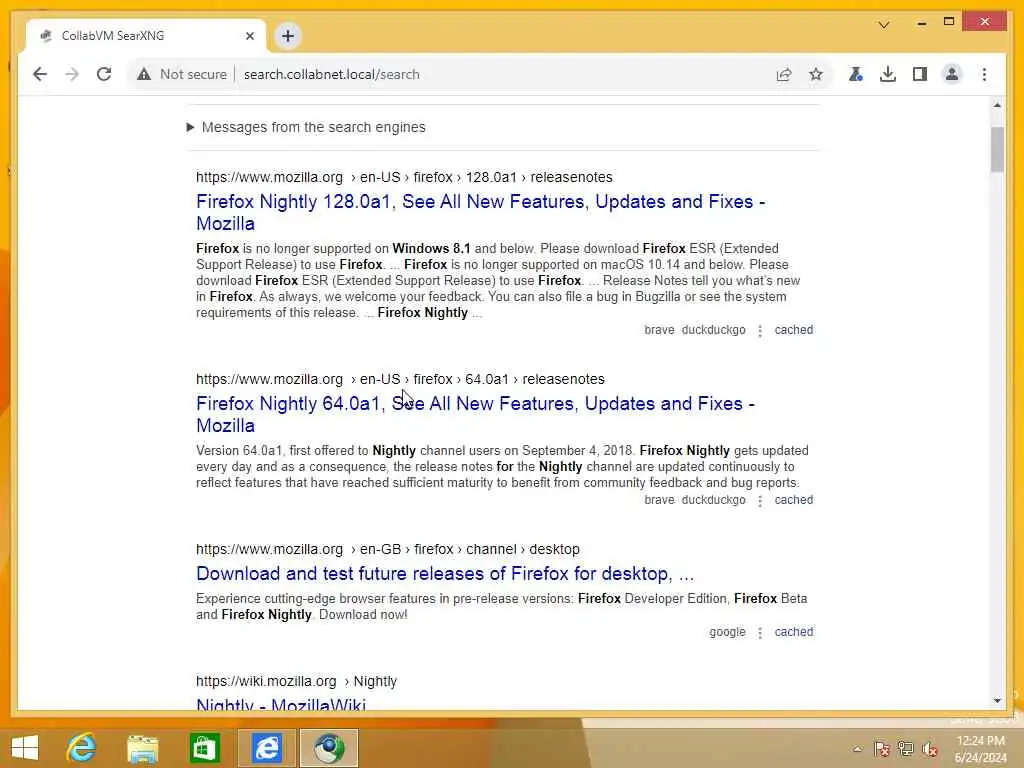Open the taskbar clock and date

click(x=980, y=749)
